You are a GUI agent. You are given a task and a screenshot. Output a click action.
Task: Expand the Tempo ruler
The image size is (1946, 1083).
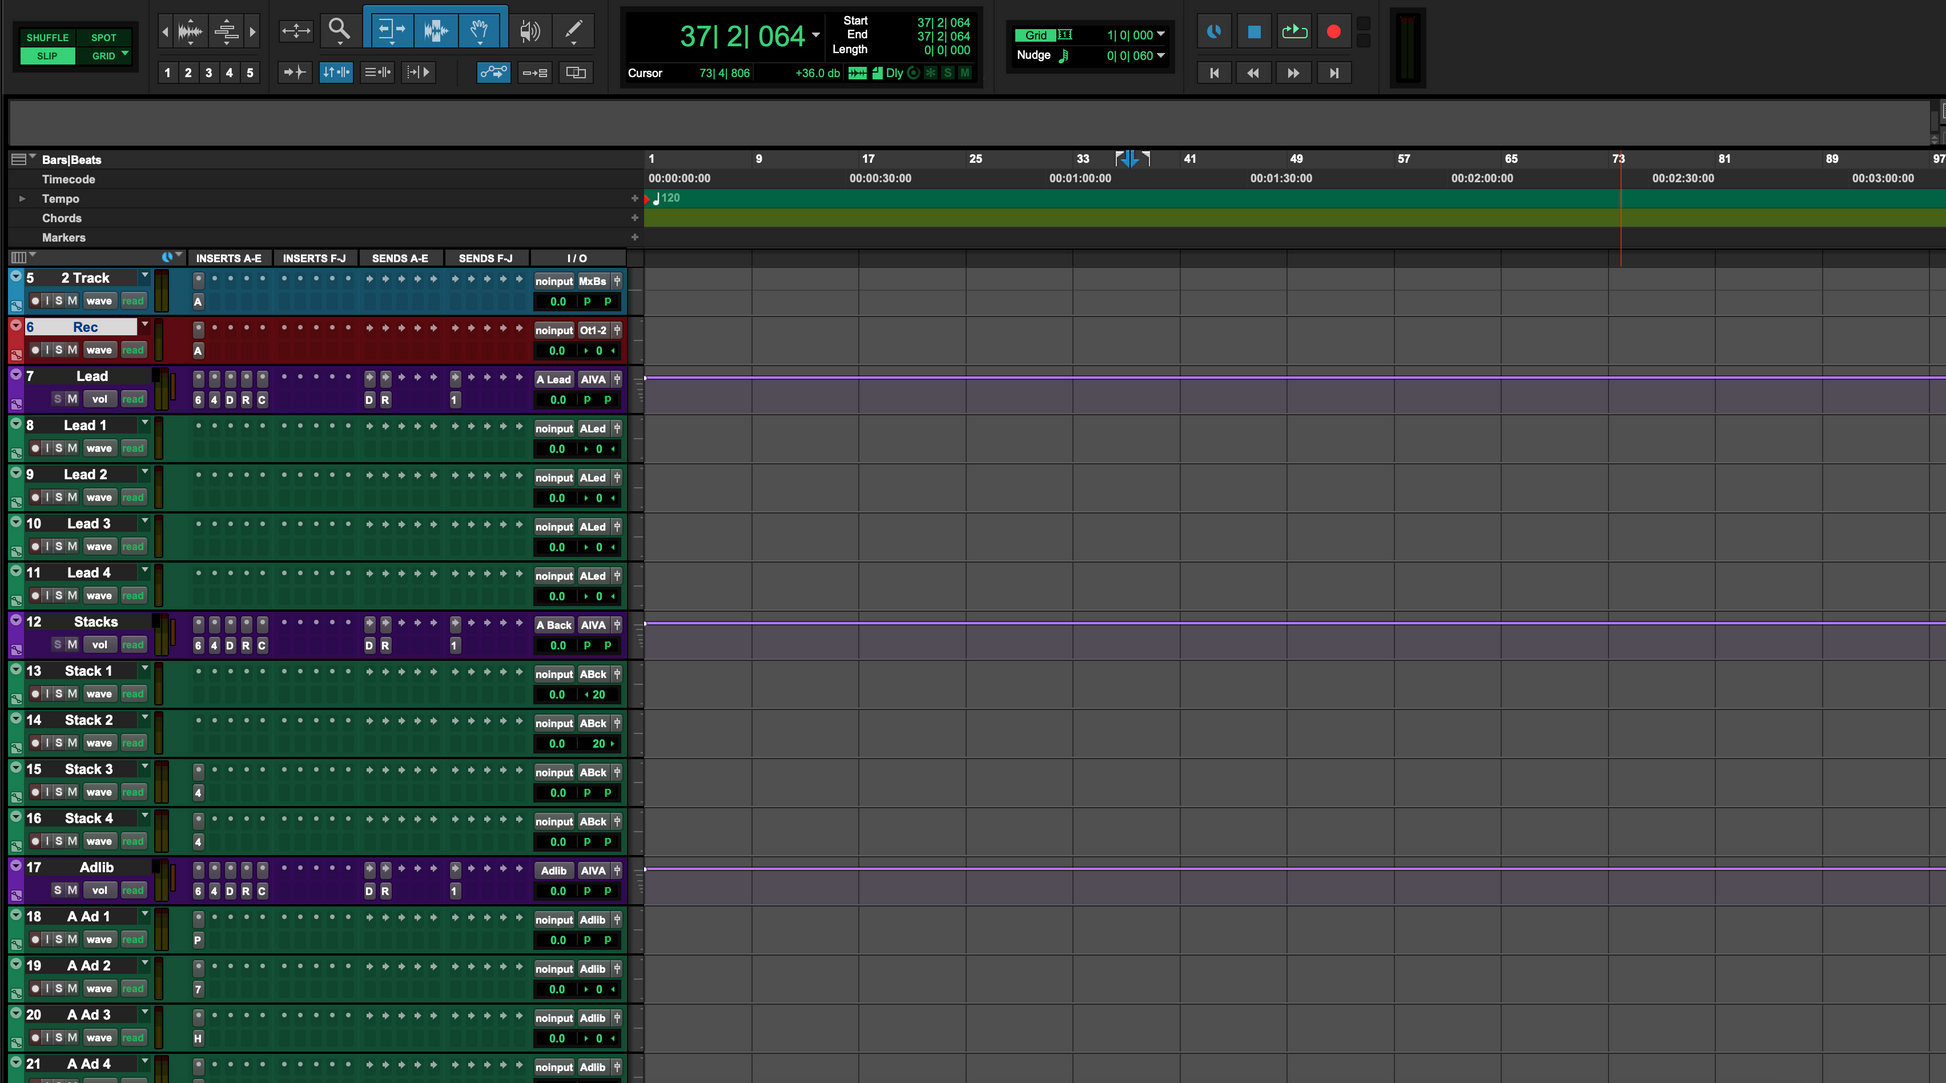22,199
